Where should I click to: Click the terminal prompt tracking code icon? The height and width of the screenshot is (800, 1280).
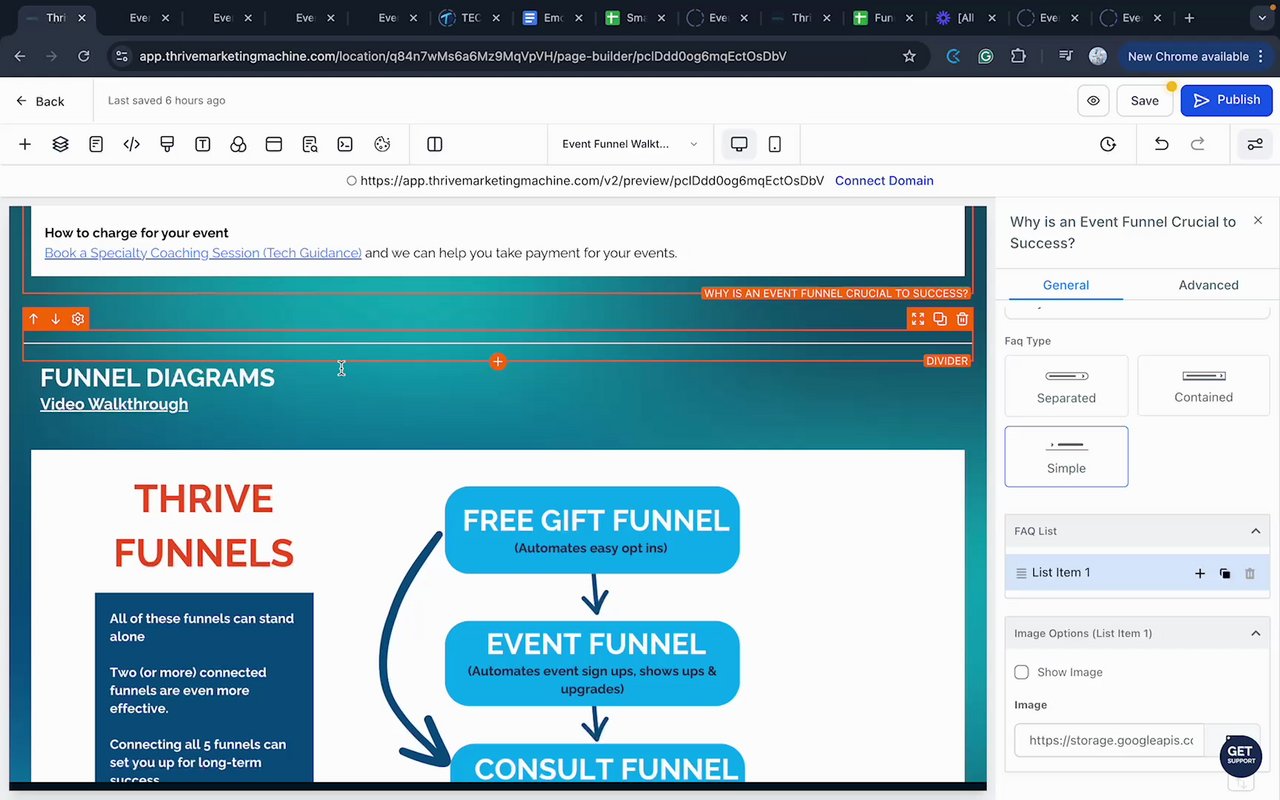click(x=345, y=144)
